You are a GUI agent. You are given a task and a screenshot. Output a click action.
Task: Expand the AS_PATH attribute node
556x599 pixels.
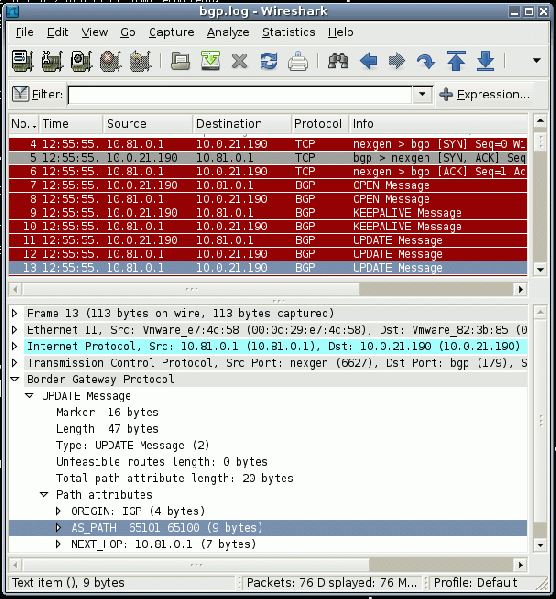pyautogui.click(x=58, y=528)
